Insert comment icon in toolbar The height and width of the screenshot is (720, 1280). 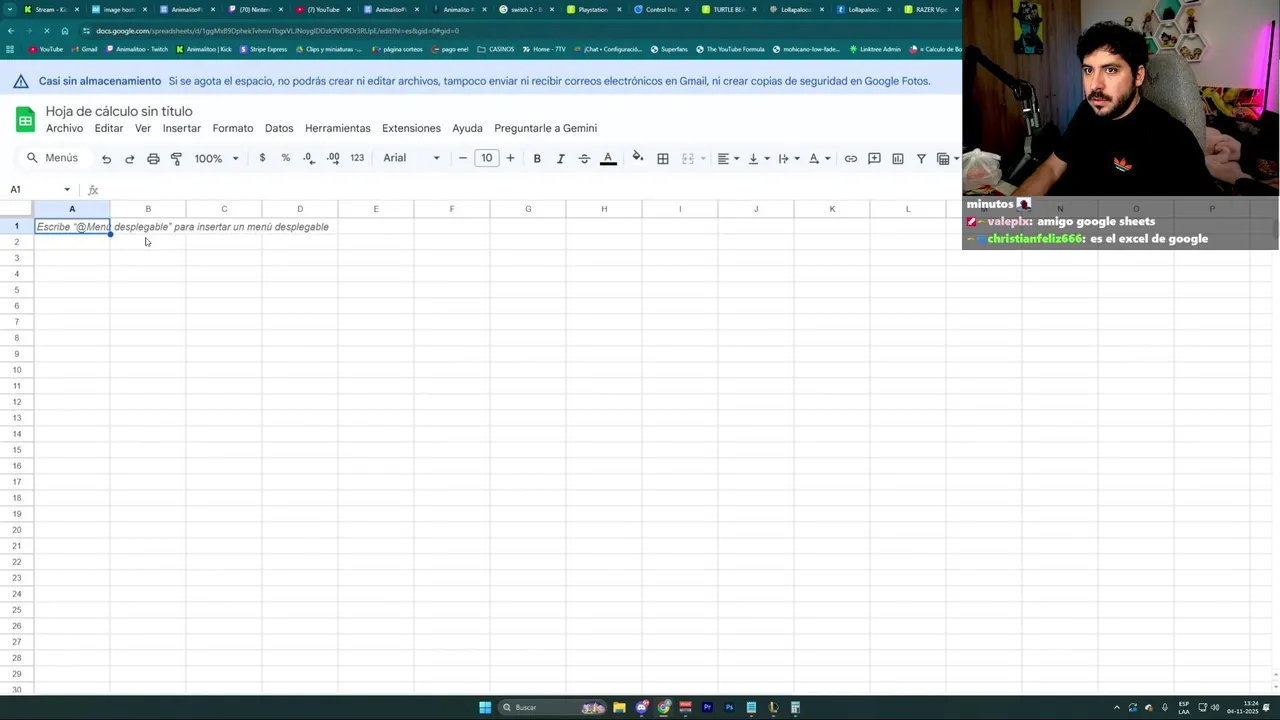(874, 158)
